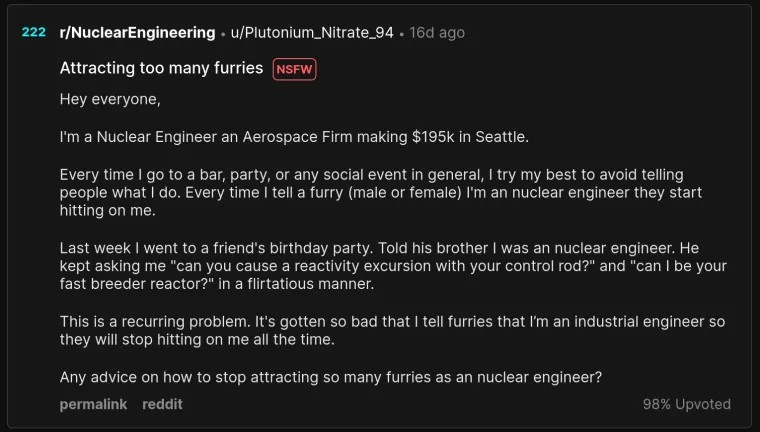Click the Hey everyone greeting line

coord(110,99)
